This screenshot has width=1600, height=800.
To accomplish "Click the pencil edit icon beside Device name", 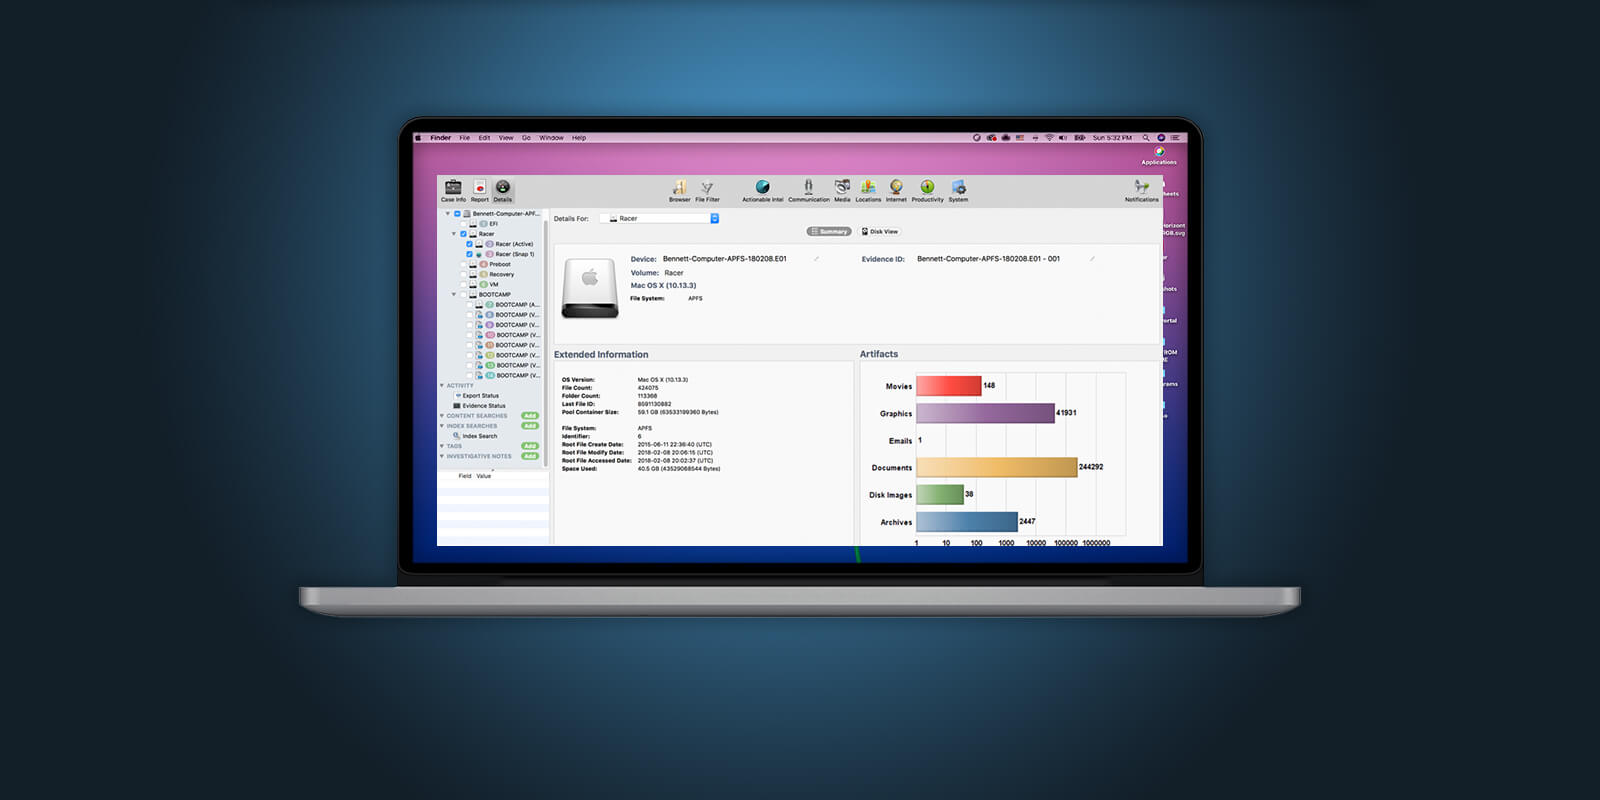I will click(x=816, y=259).
